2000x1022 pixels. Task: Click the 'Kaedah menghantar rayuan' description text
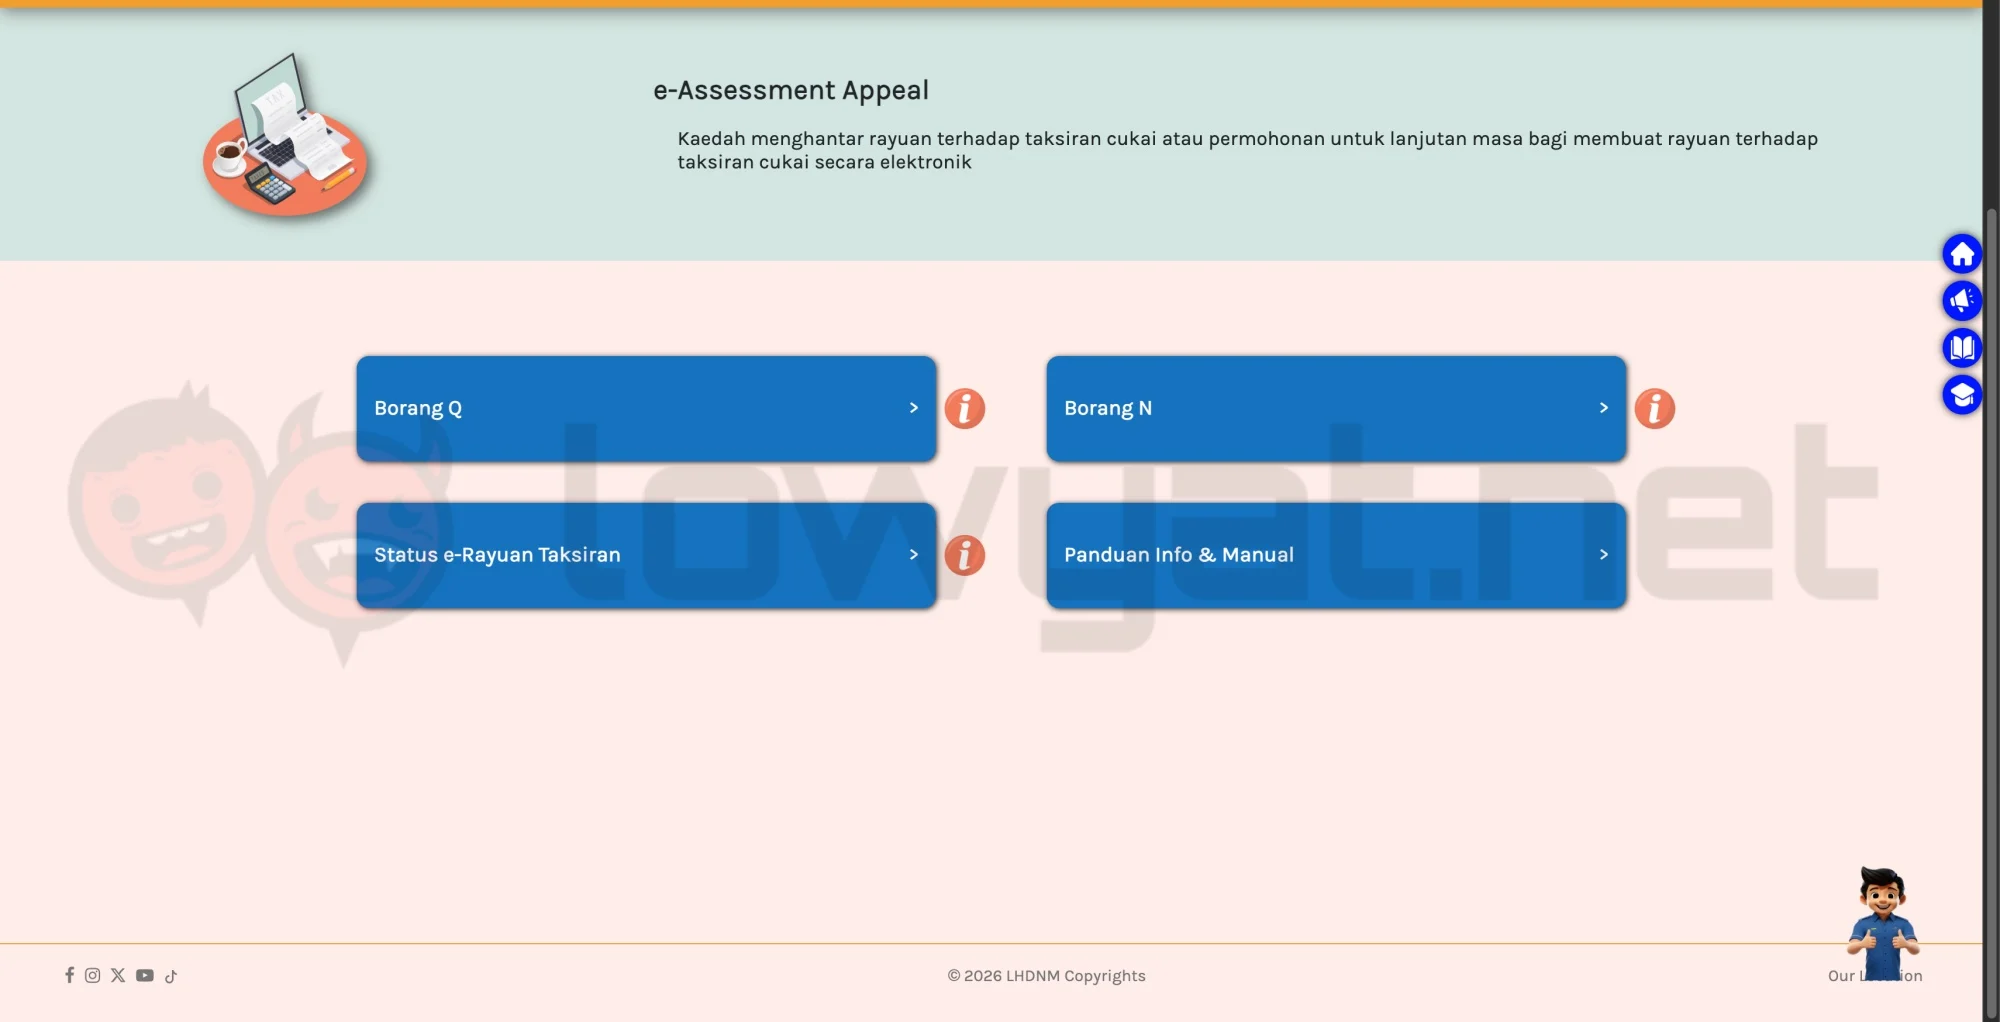coord(1247,150)
